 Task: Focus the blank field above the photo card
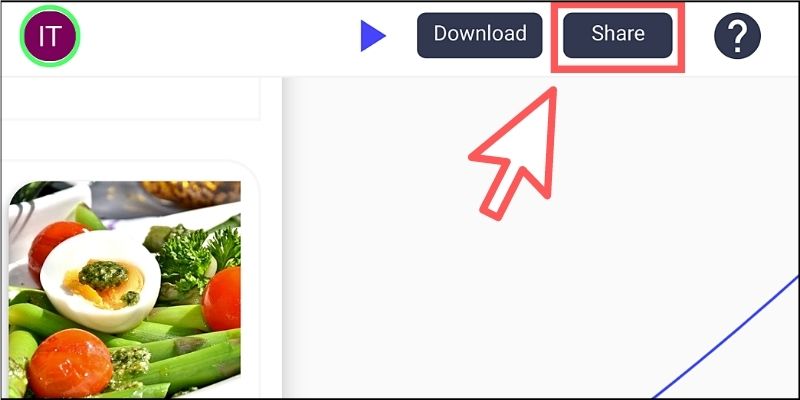(131, 98)
